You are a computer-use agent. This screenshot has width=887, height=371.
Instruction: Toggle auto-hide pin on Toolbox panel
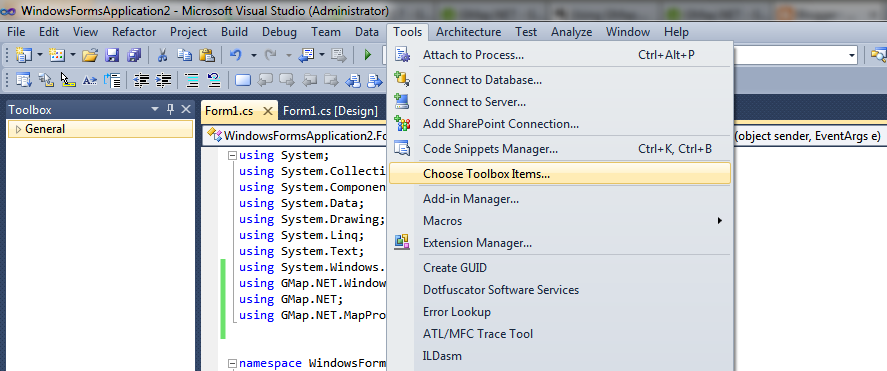point(170,110)
